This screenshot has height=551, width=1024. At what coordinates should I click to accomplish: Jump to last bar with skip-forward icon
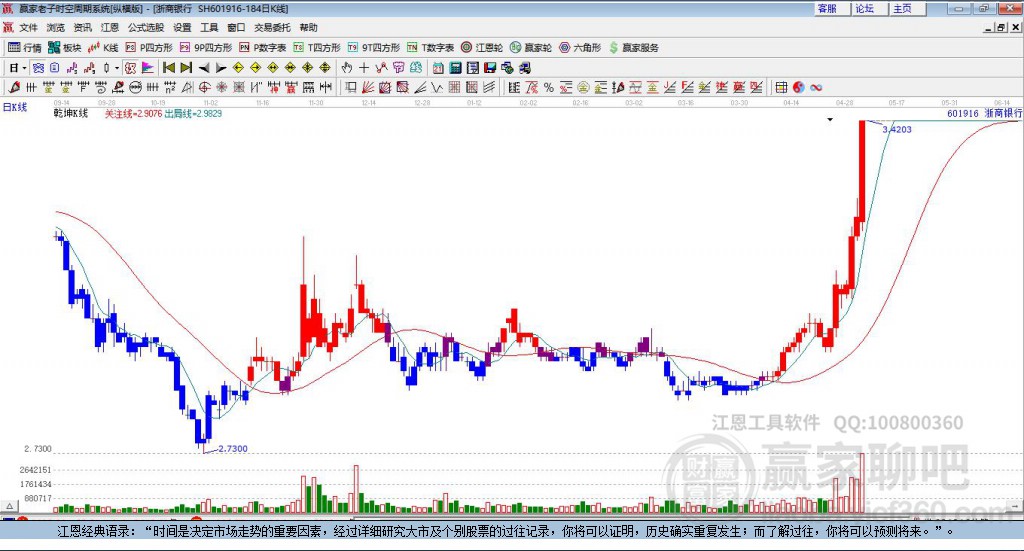click(x=186, y=68)
